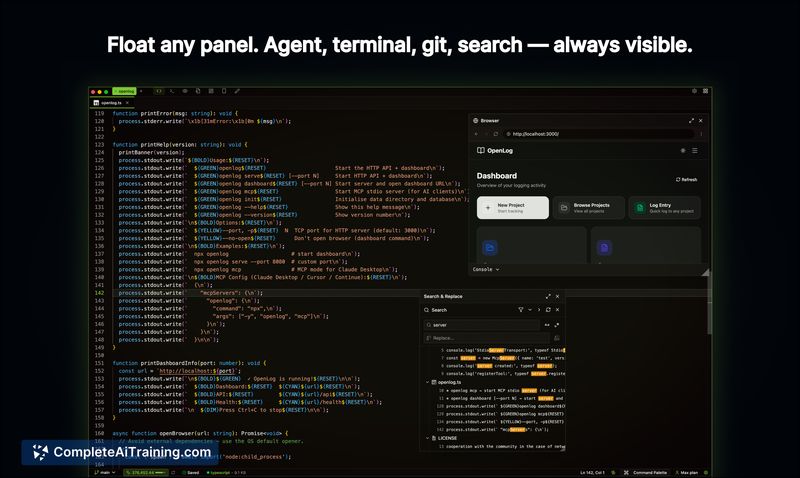
Task: Collapse the openlog.ts search results group
Action: click(429, 382)
